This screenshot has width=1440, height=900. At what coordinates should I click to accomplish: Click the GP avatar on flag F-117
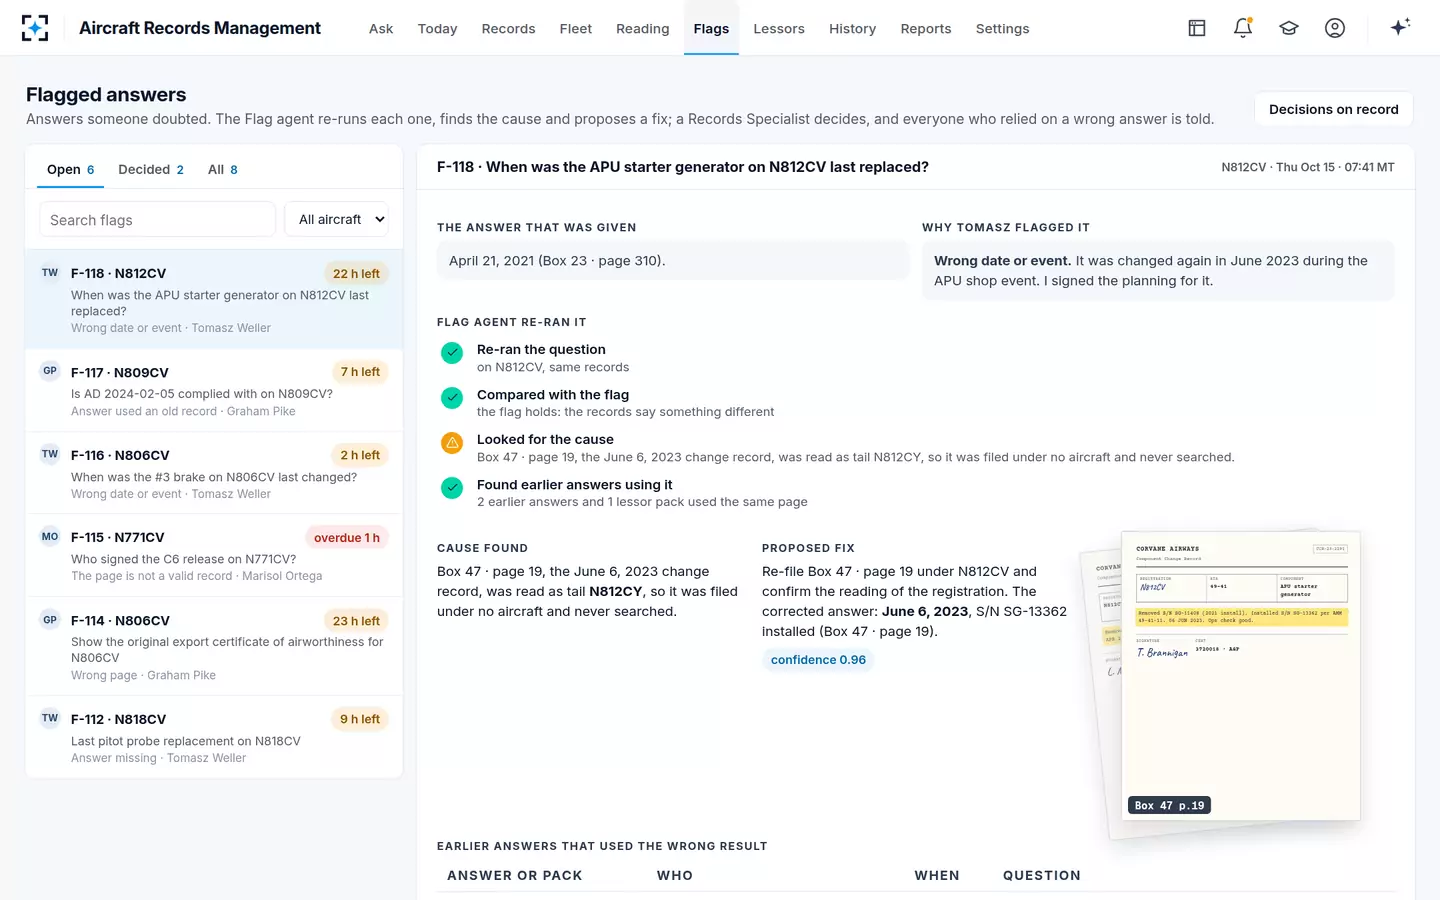pyautogui.click(x=50, y=371)
